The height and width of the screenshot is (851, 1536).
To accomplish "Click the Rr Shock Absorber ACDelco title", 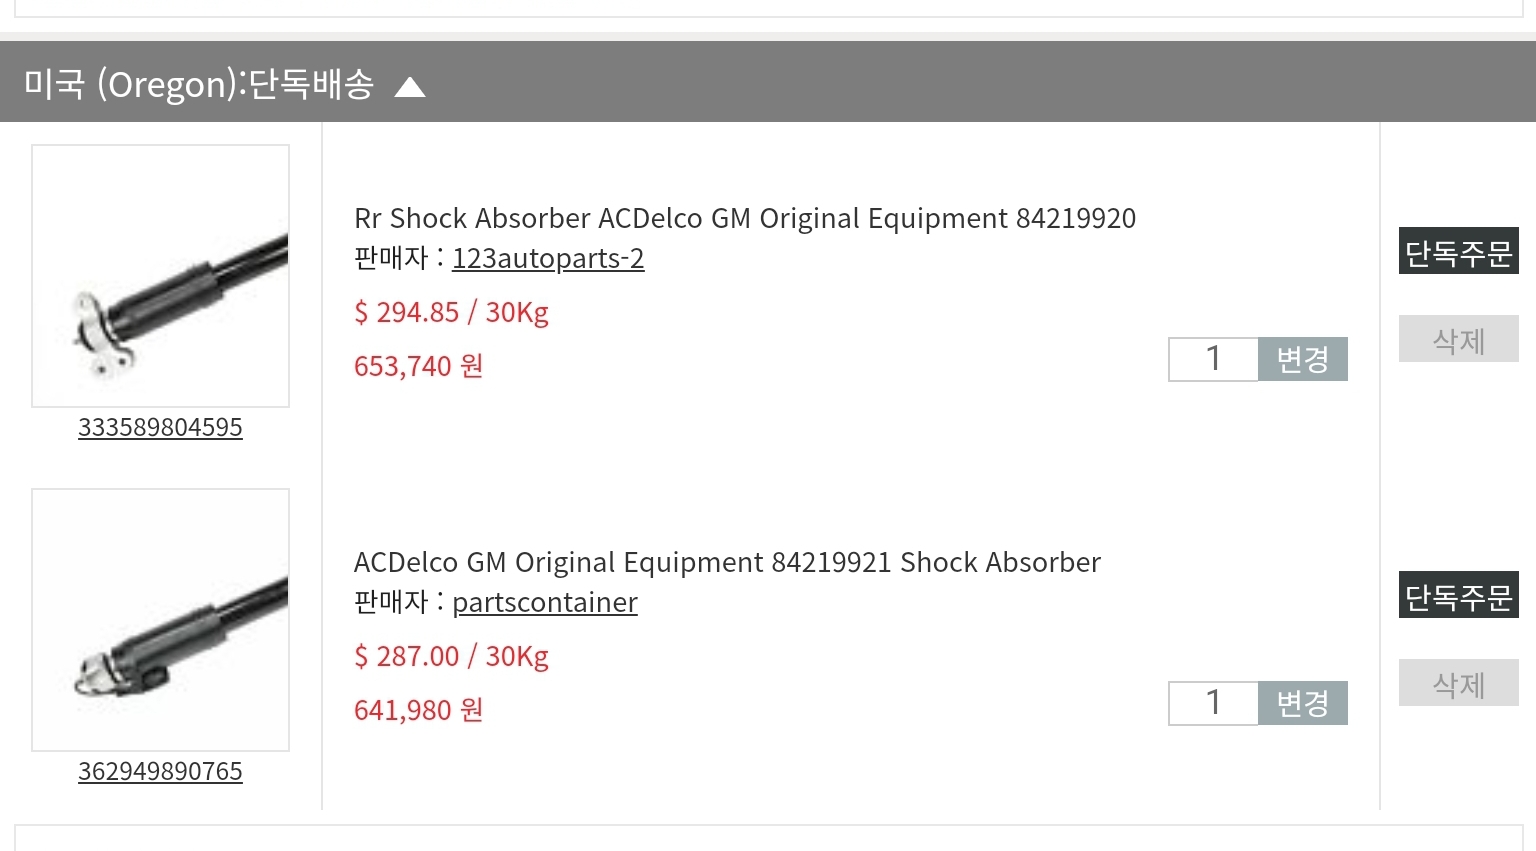I will tap(745, 218).
